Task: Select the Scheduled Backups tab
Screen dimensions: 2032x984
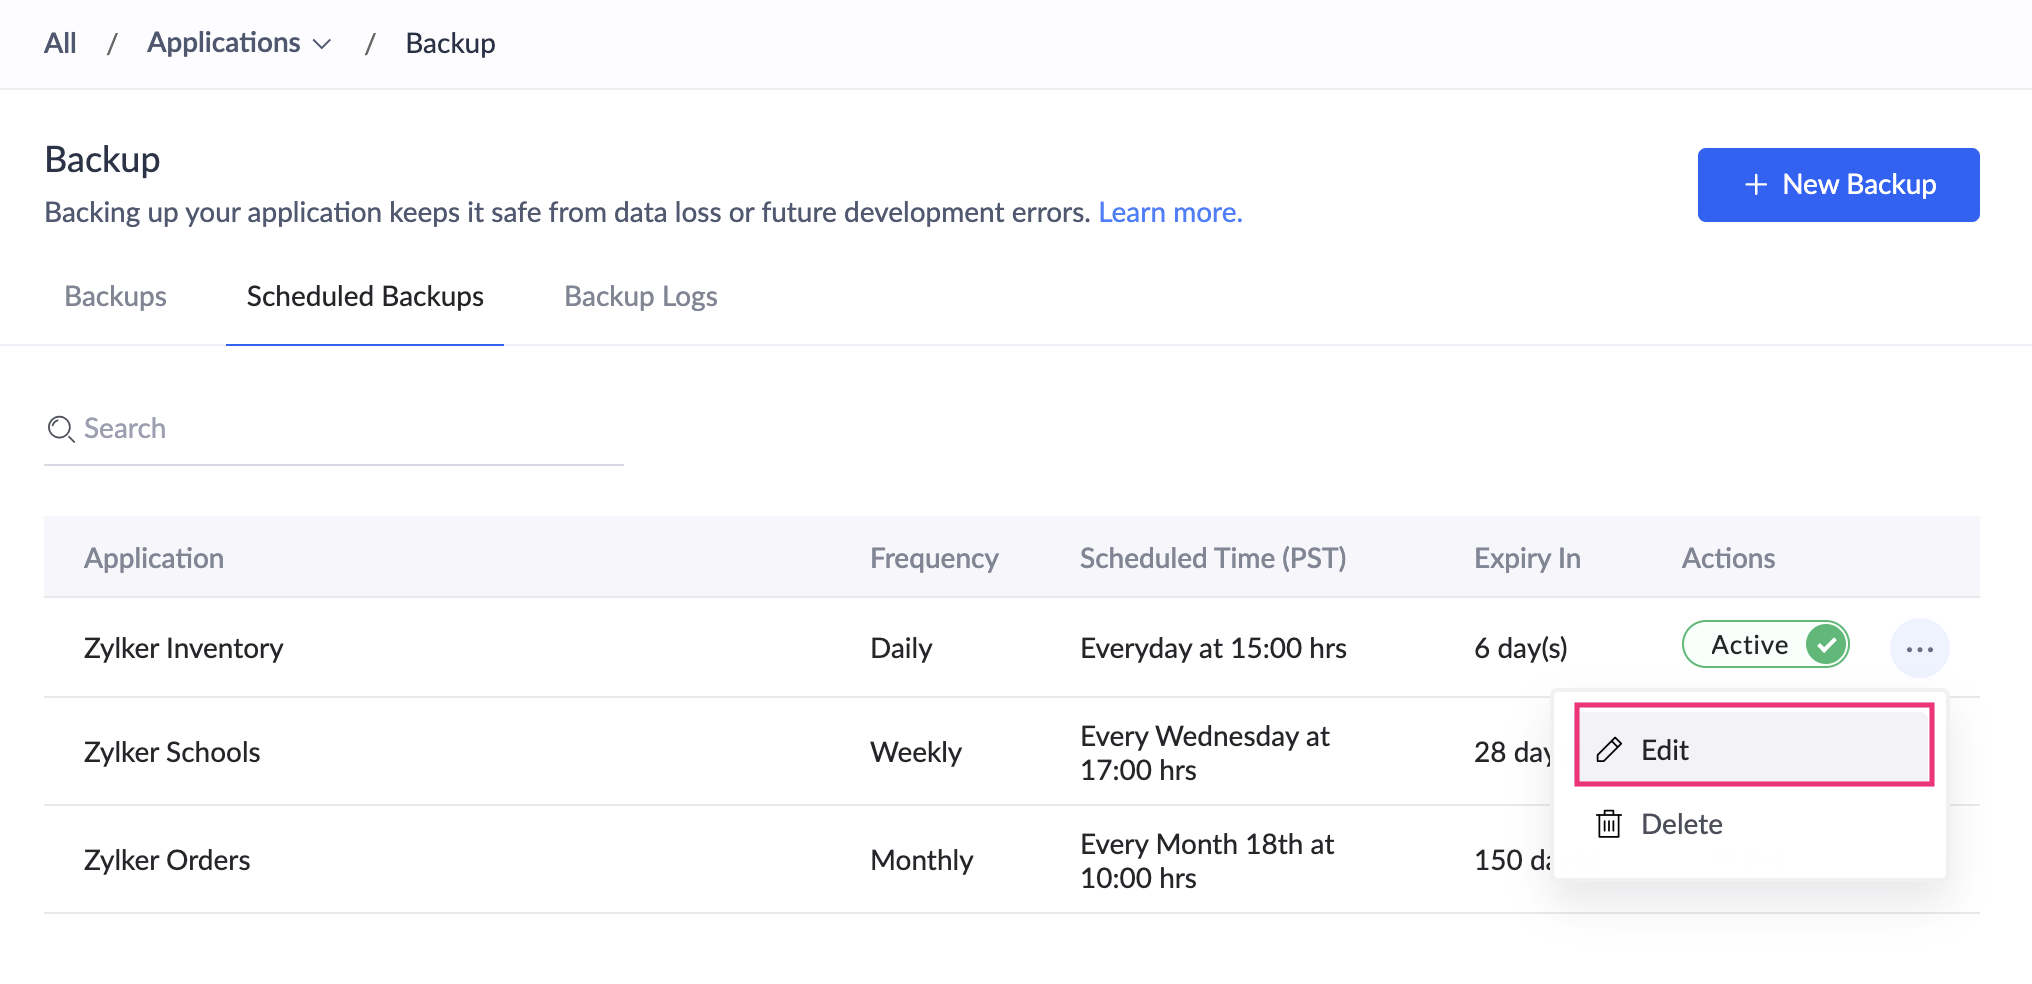Action: click(364, 296)
